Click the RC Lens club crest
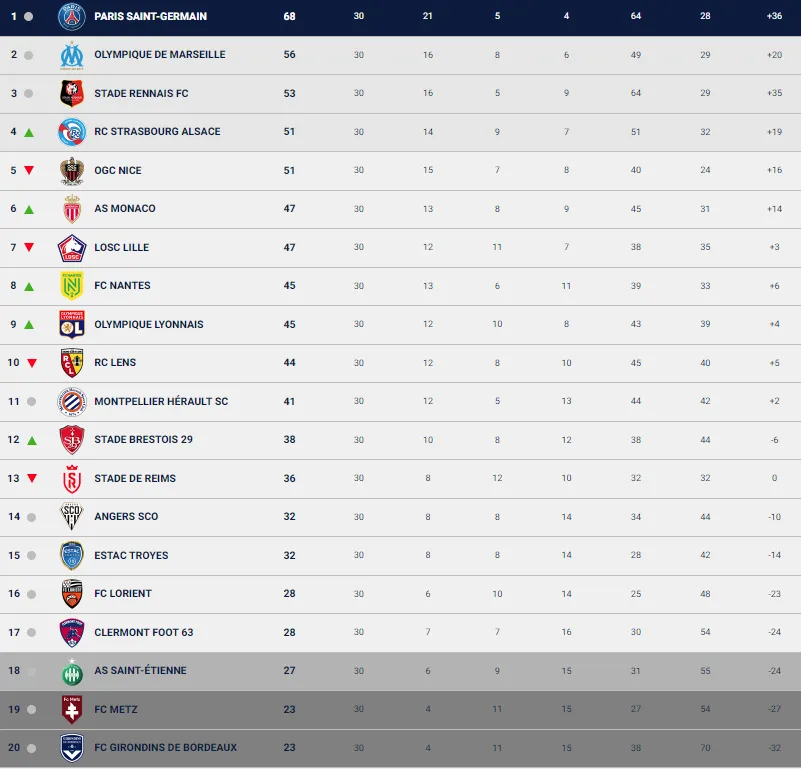The image size is (801, 769). (x=71, y=363)
